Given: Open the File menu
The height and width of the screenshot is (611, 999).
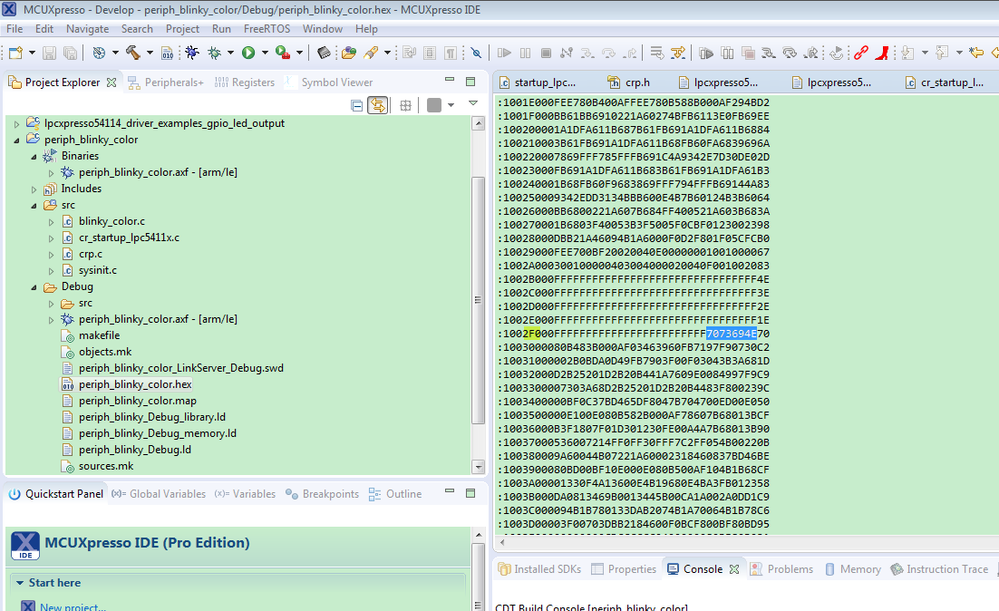Looking at the screenshot, I should pyautogui.click(x=14, y=29).
